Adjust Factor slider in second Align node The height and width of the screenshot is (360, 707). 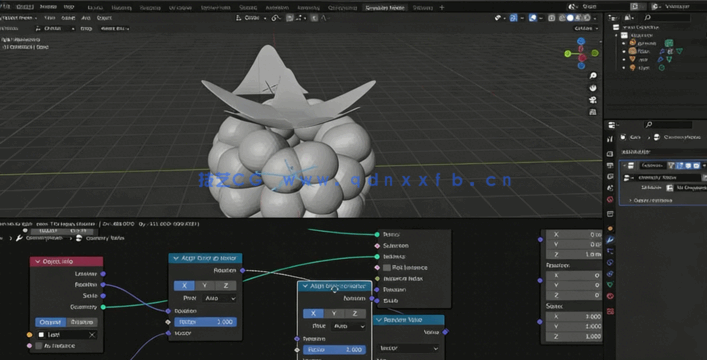click(x=335, y=350)
